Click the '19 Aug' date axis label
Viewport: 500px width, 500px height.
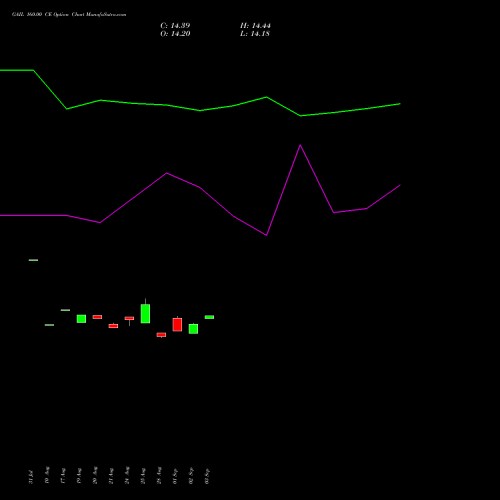79,476
